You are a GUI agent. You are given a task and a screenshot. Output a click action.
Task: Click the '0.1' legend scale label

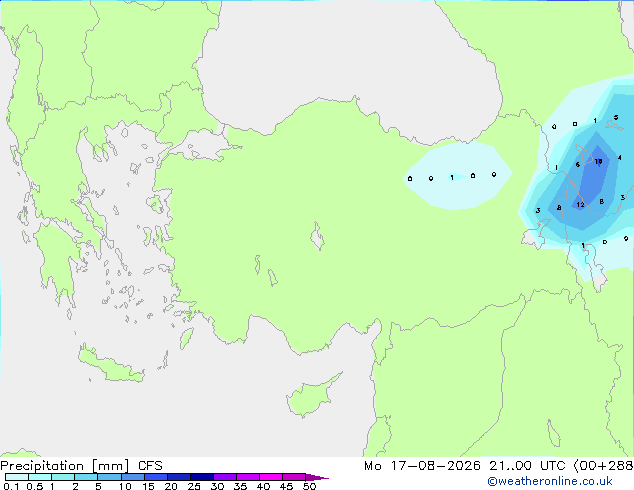(x=11, y=486)
